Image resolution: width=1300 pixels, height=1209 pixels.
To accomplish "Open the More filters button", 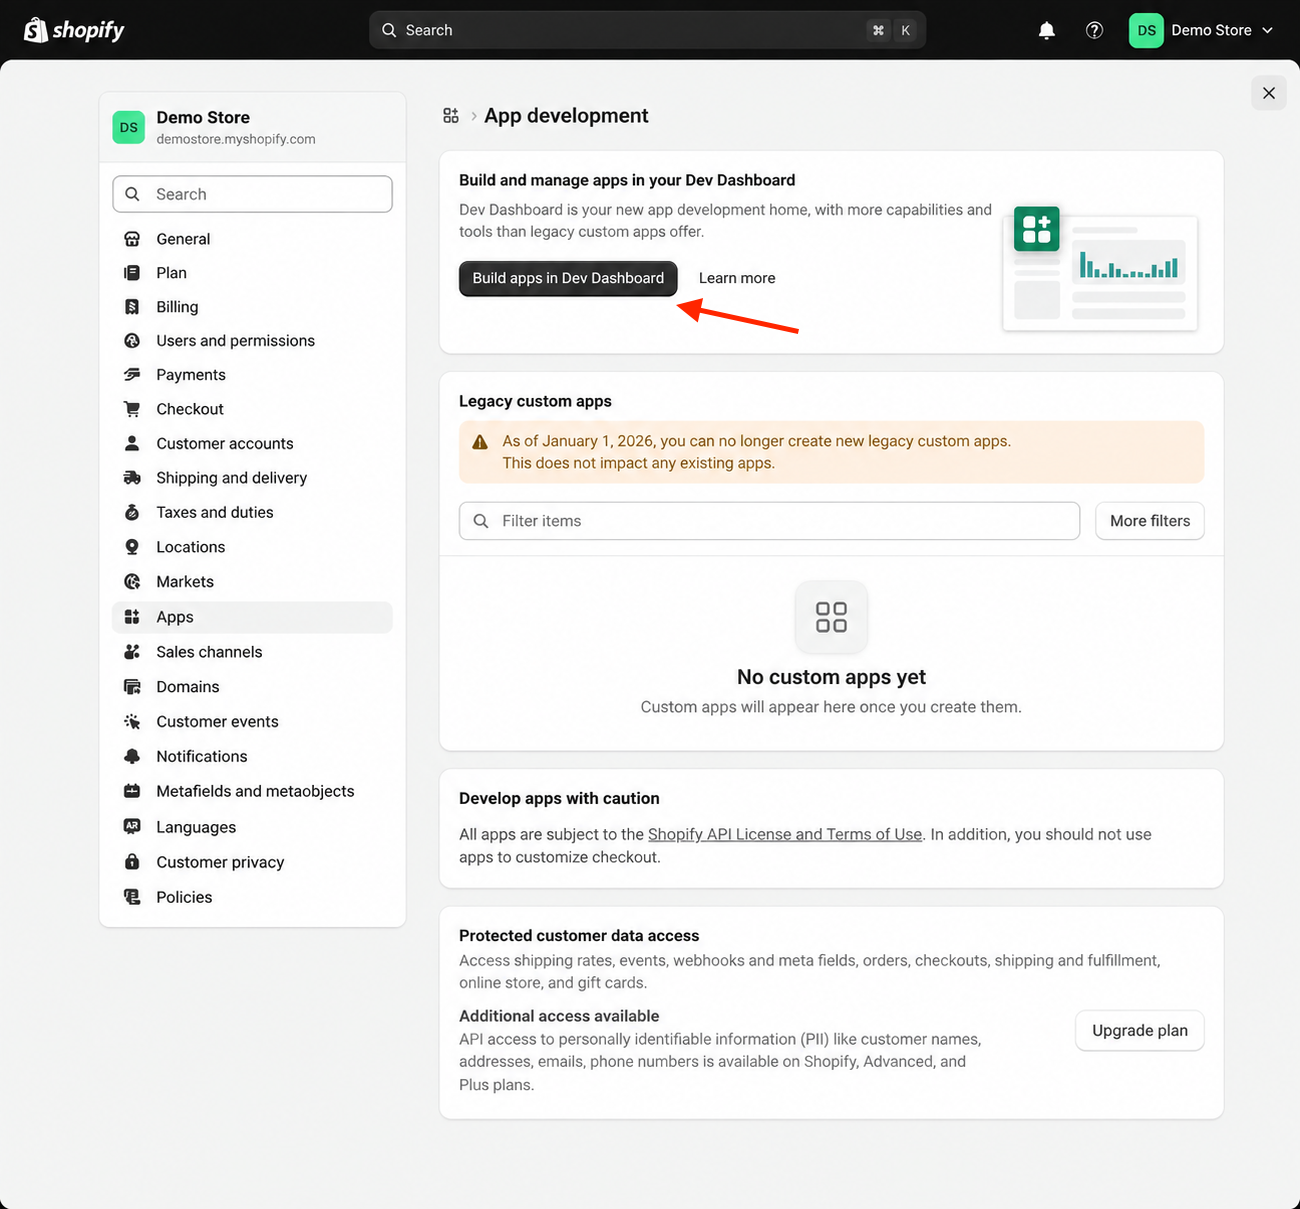I will tap(1150, 521).
